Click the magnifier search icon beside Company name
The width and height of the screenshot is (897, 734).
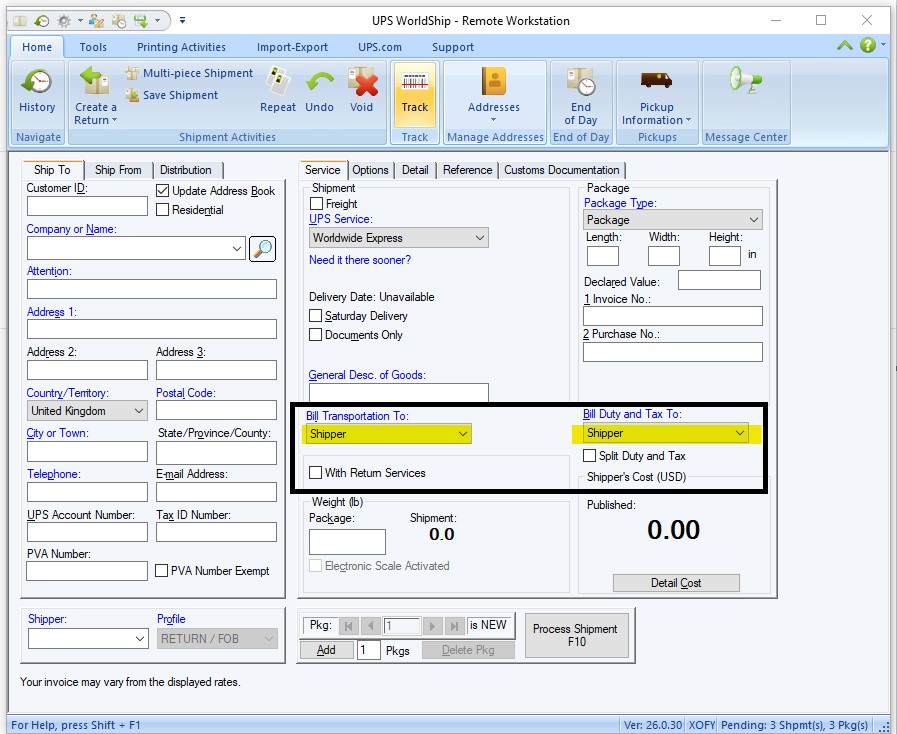click(262, 248)
